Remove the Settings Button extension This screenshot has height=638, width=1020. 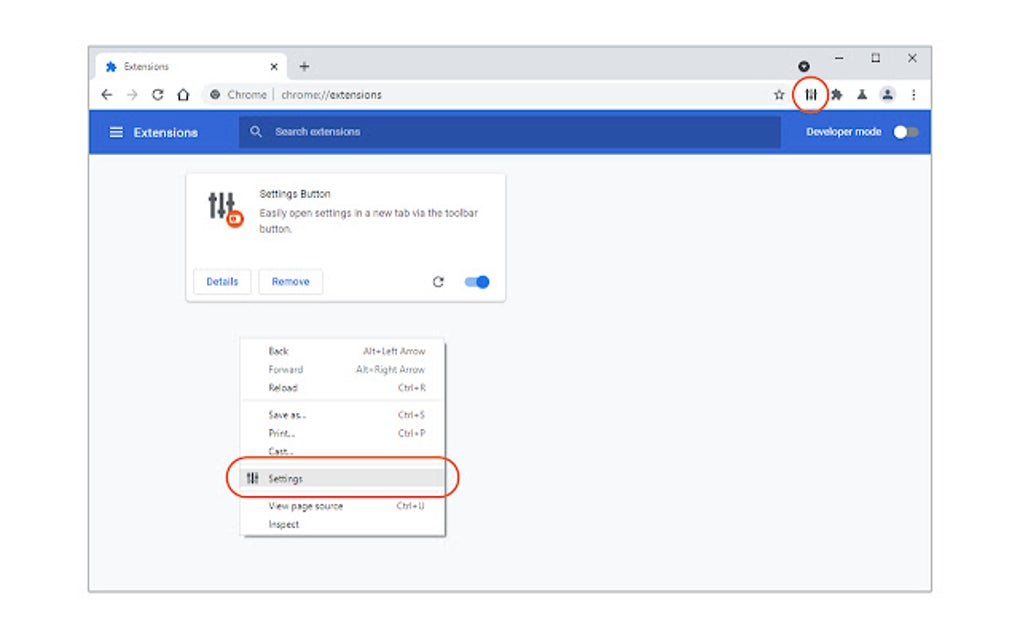pyautogui.click(x=290, y=282)
